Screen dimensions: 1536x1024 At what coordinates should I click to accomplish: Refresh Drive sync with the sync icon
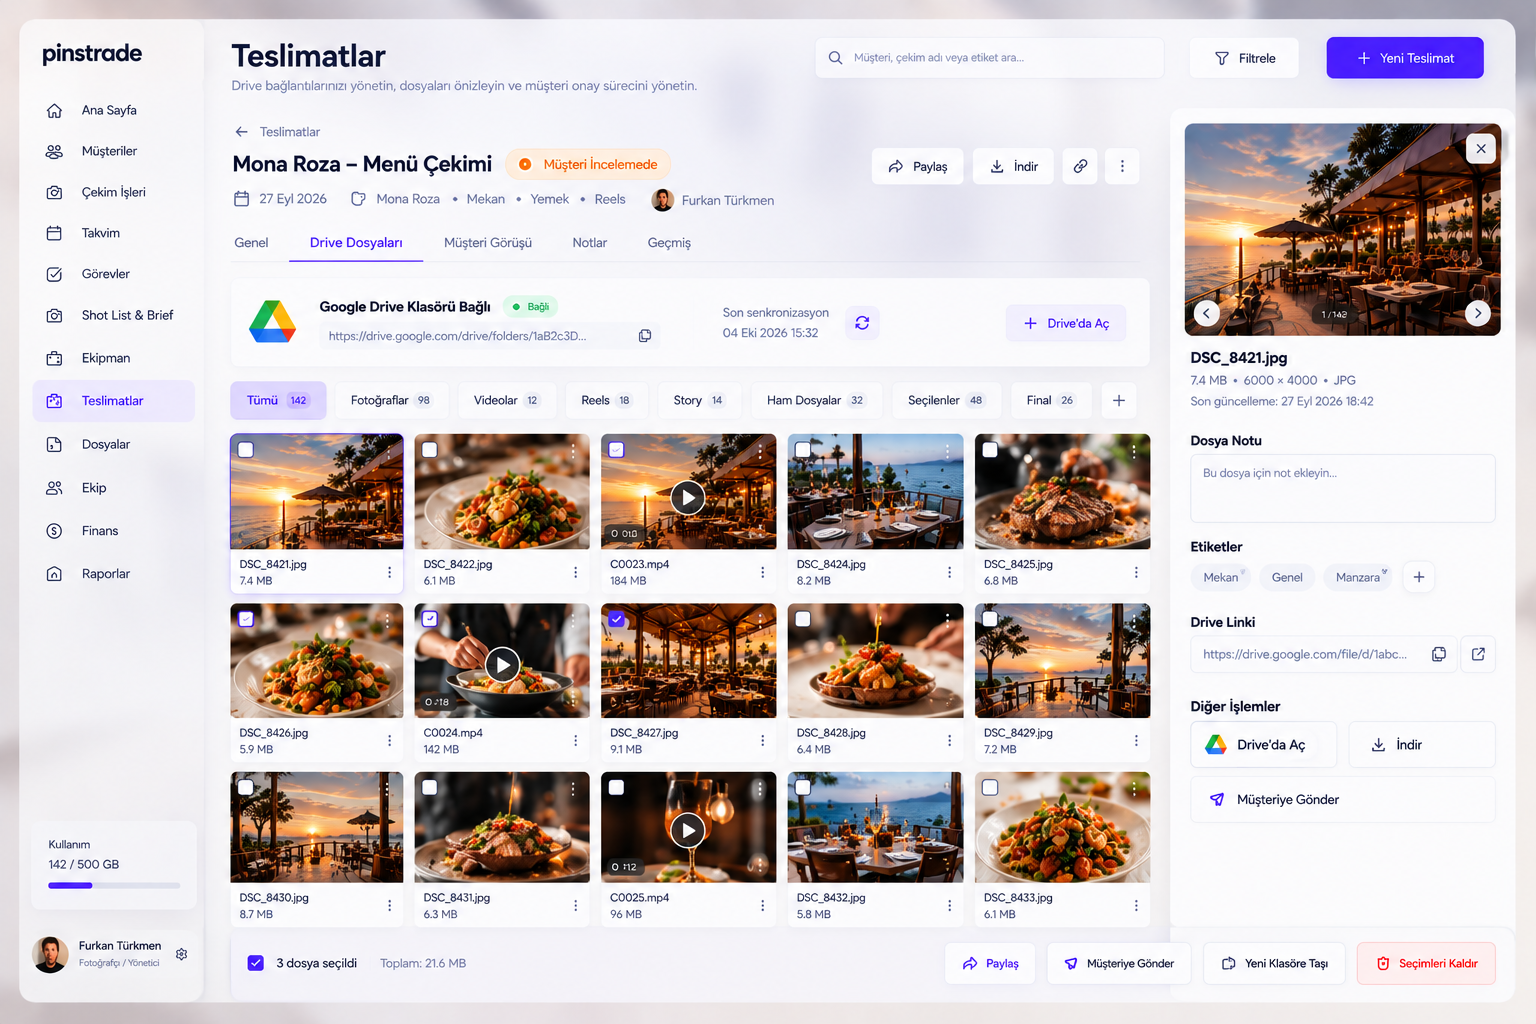pos(862,323)
